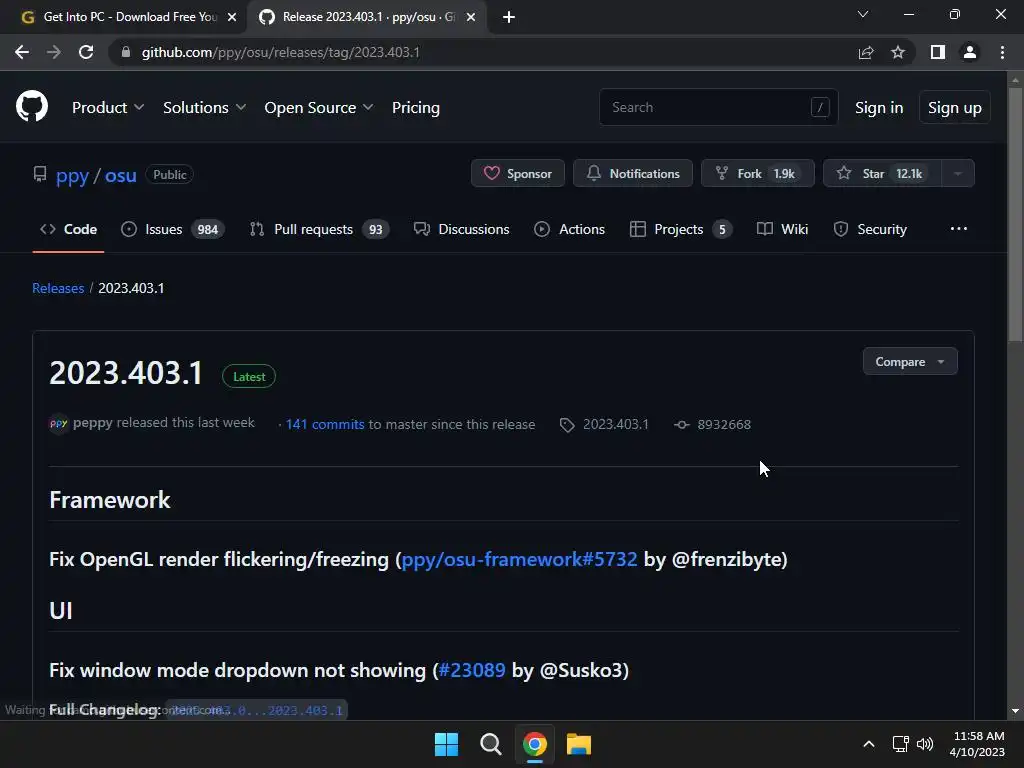The width and height of the screenshot is (1024, 768).
Task: Open a new browser tab with plus
Action: 509,17
